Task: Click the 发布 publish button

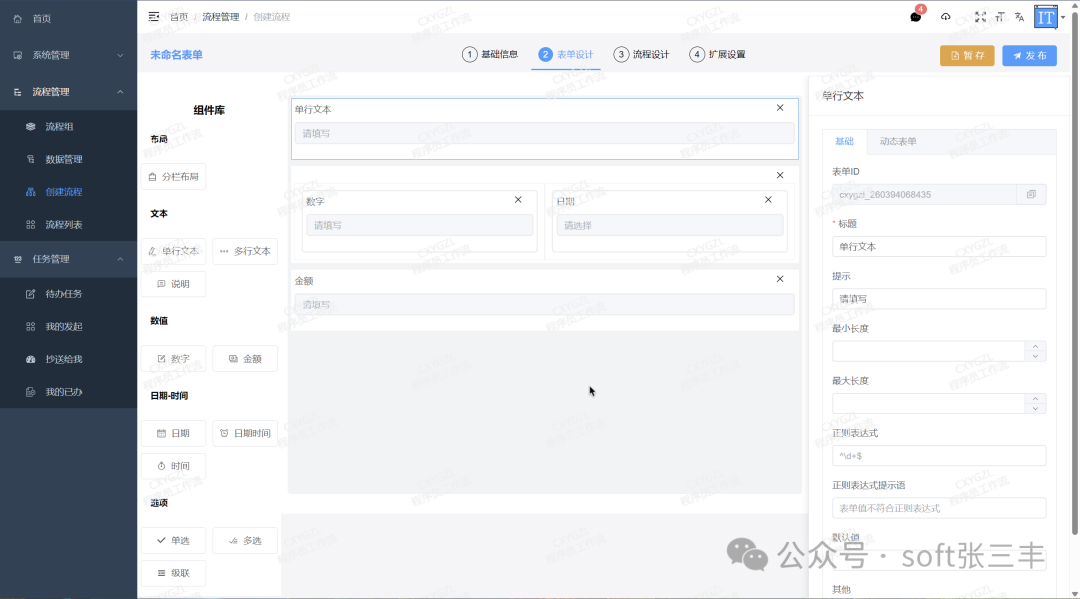Action: pos(1030,55)
